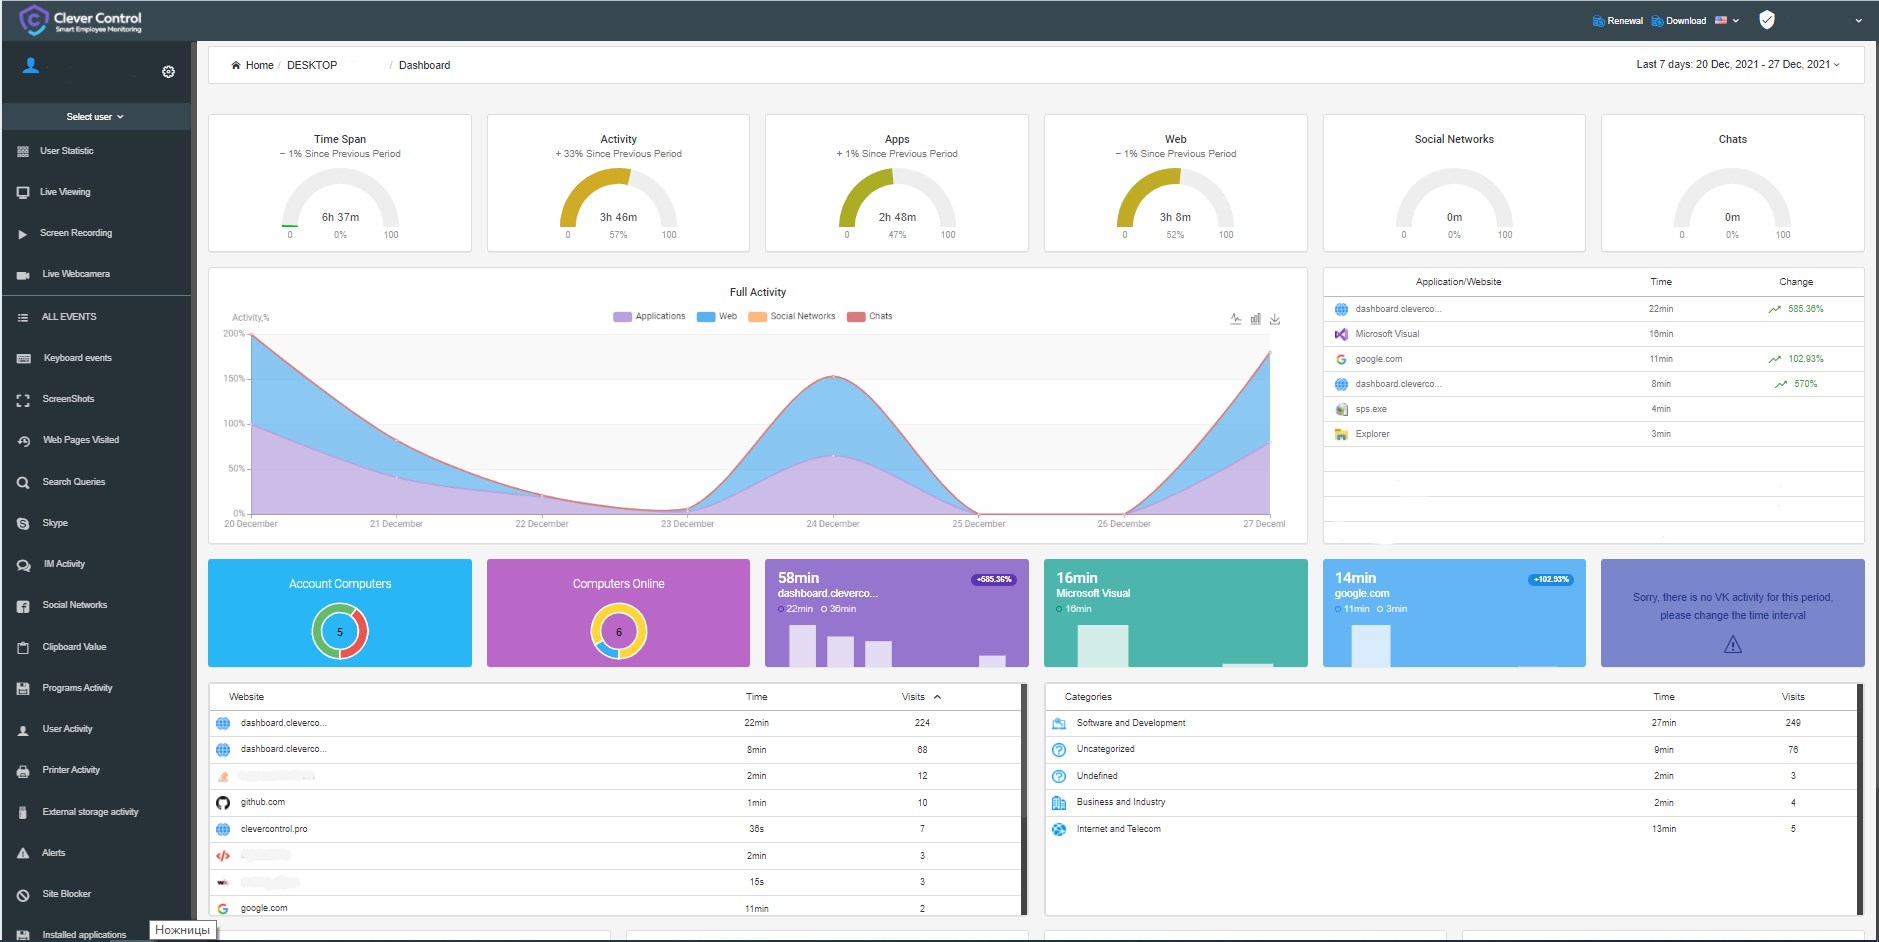
Task: Toggle Chats series in chart legend
Action: click(870, 317)
